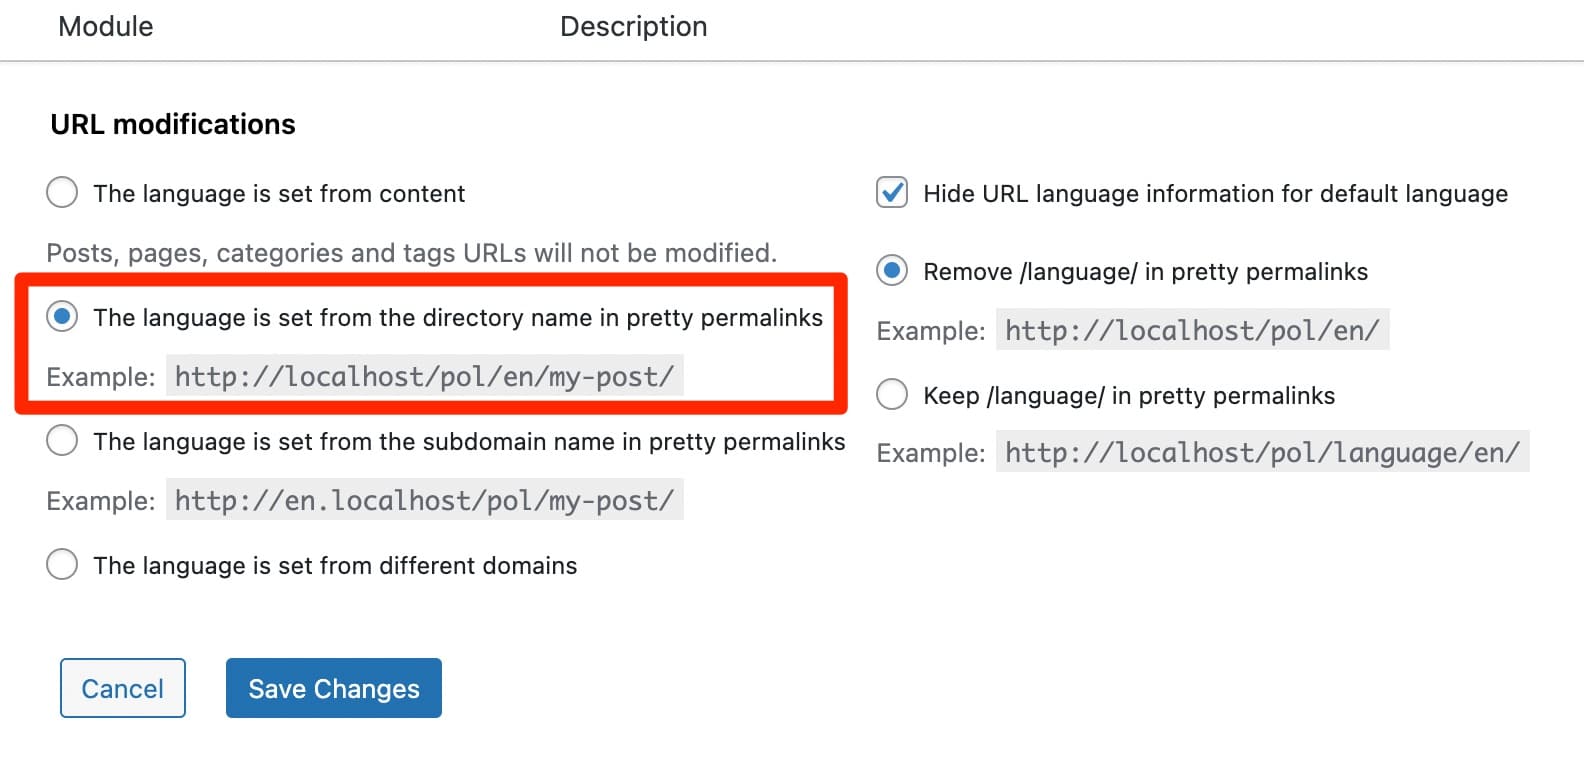1584x760 pixels.
Task: Click example URL http://localhost/pol/language/en/
Action: [x=1263, y=452]
